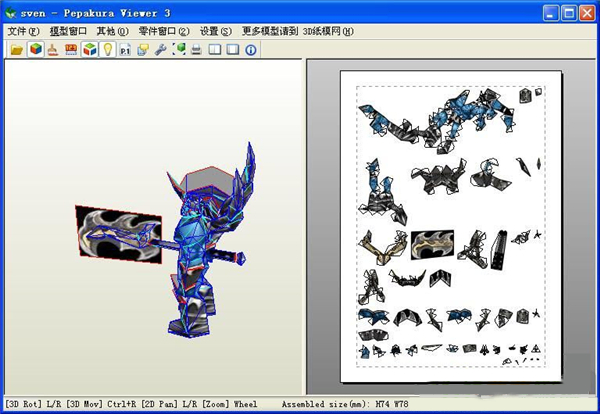Click the printer icon
600x414 pixels.
tap(197, 49)
